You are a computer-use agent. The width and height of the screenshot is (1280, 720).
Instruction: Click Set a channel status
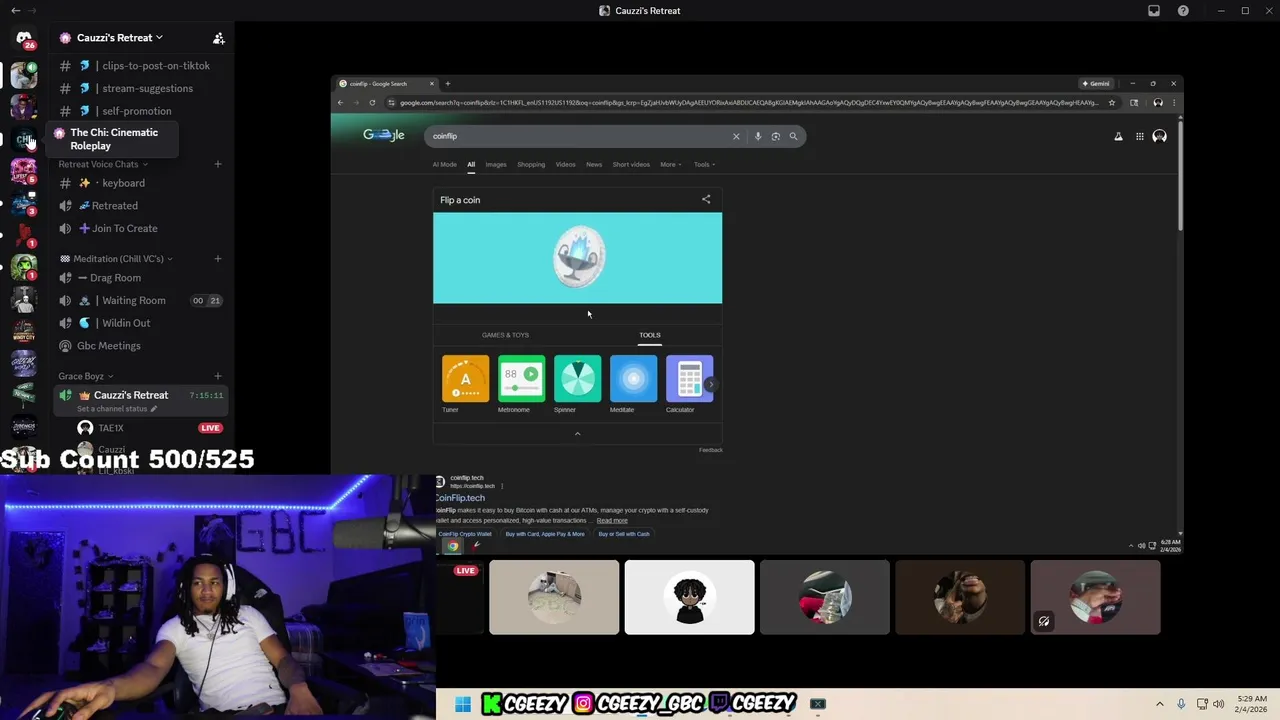coord(116,409)
